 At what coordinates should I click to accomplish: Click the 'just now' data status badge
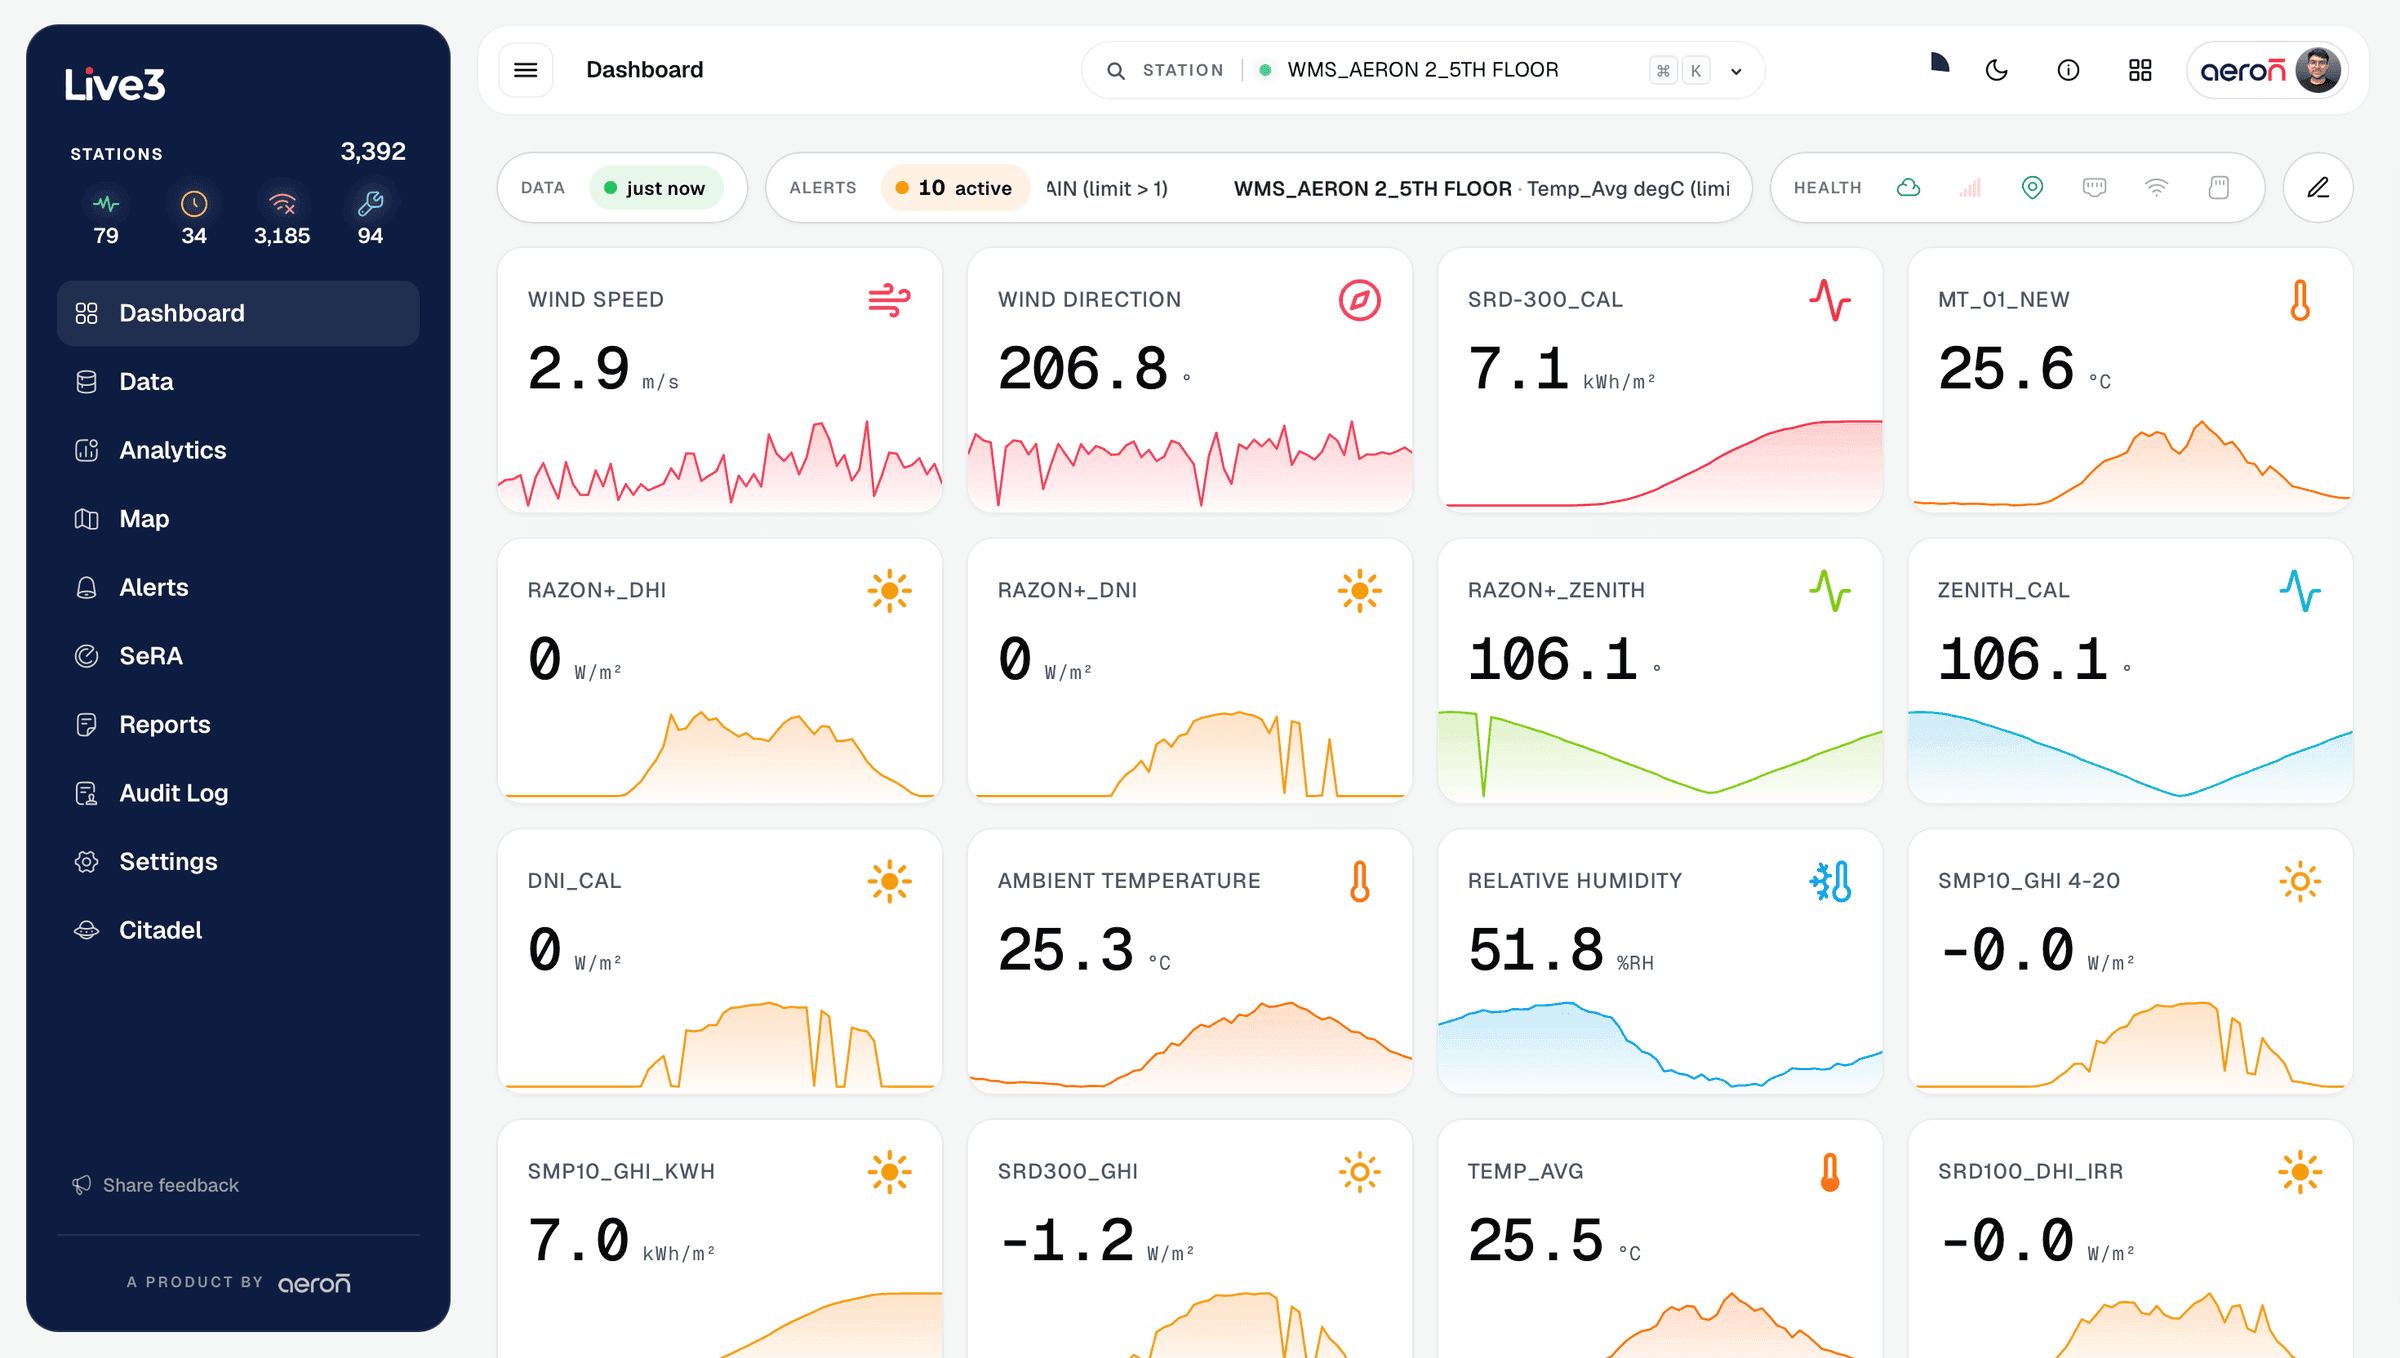[656, 188]
